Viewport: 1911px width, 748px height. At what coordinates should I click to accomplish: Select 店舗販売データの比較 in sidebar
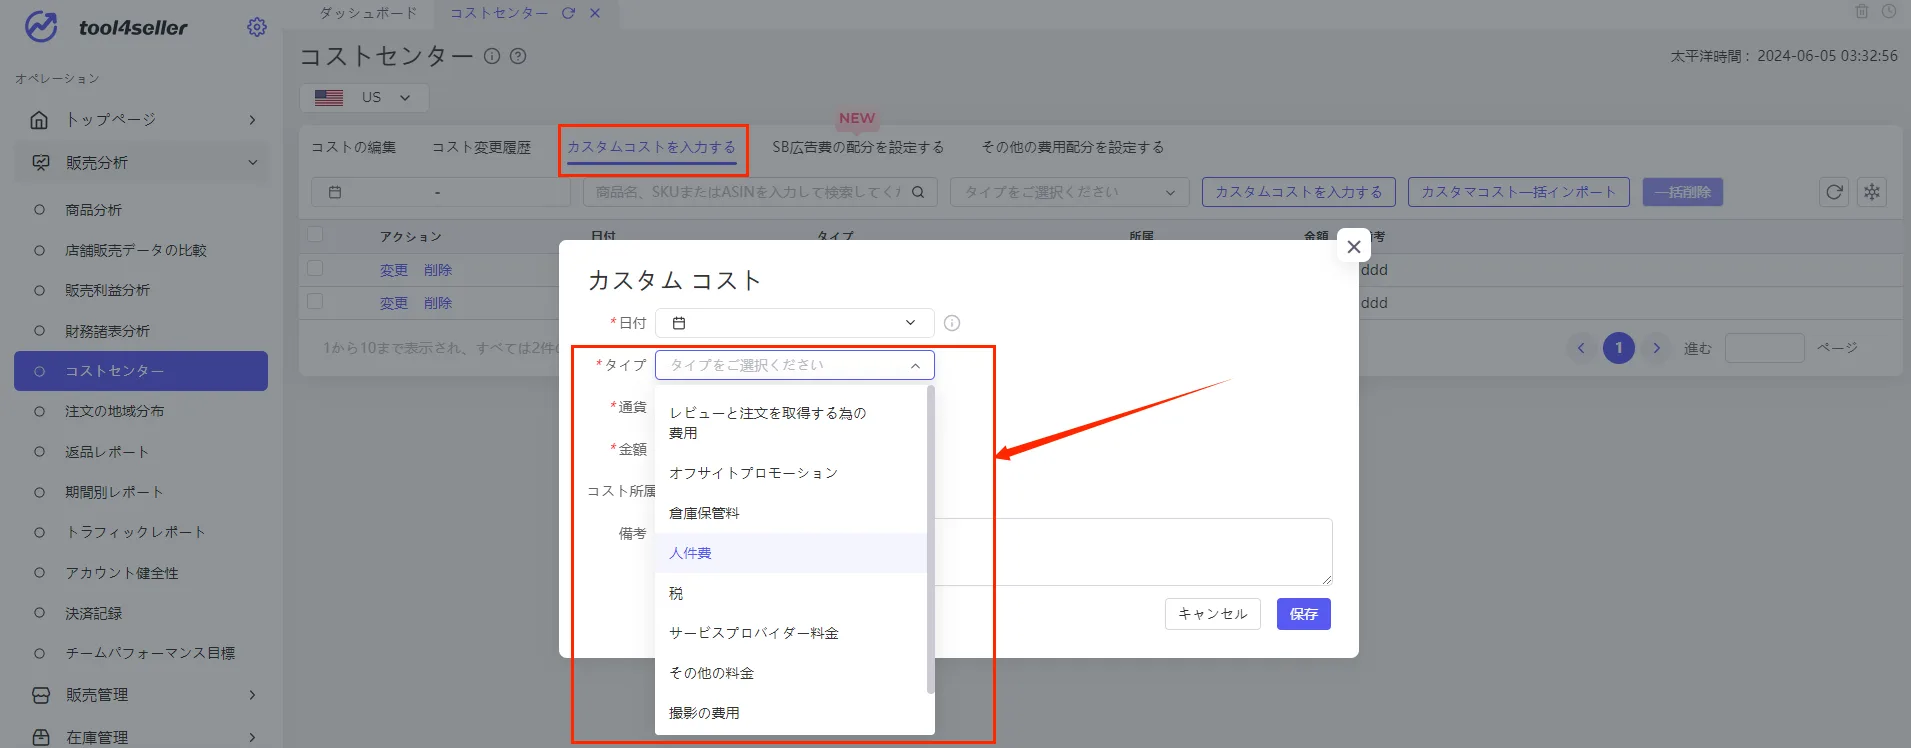point(135,250)
